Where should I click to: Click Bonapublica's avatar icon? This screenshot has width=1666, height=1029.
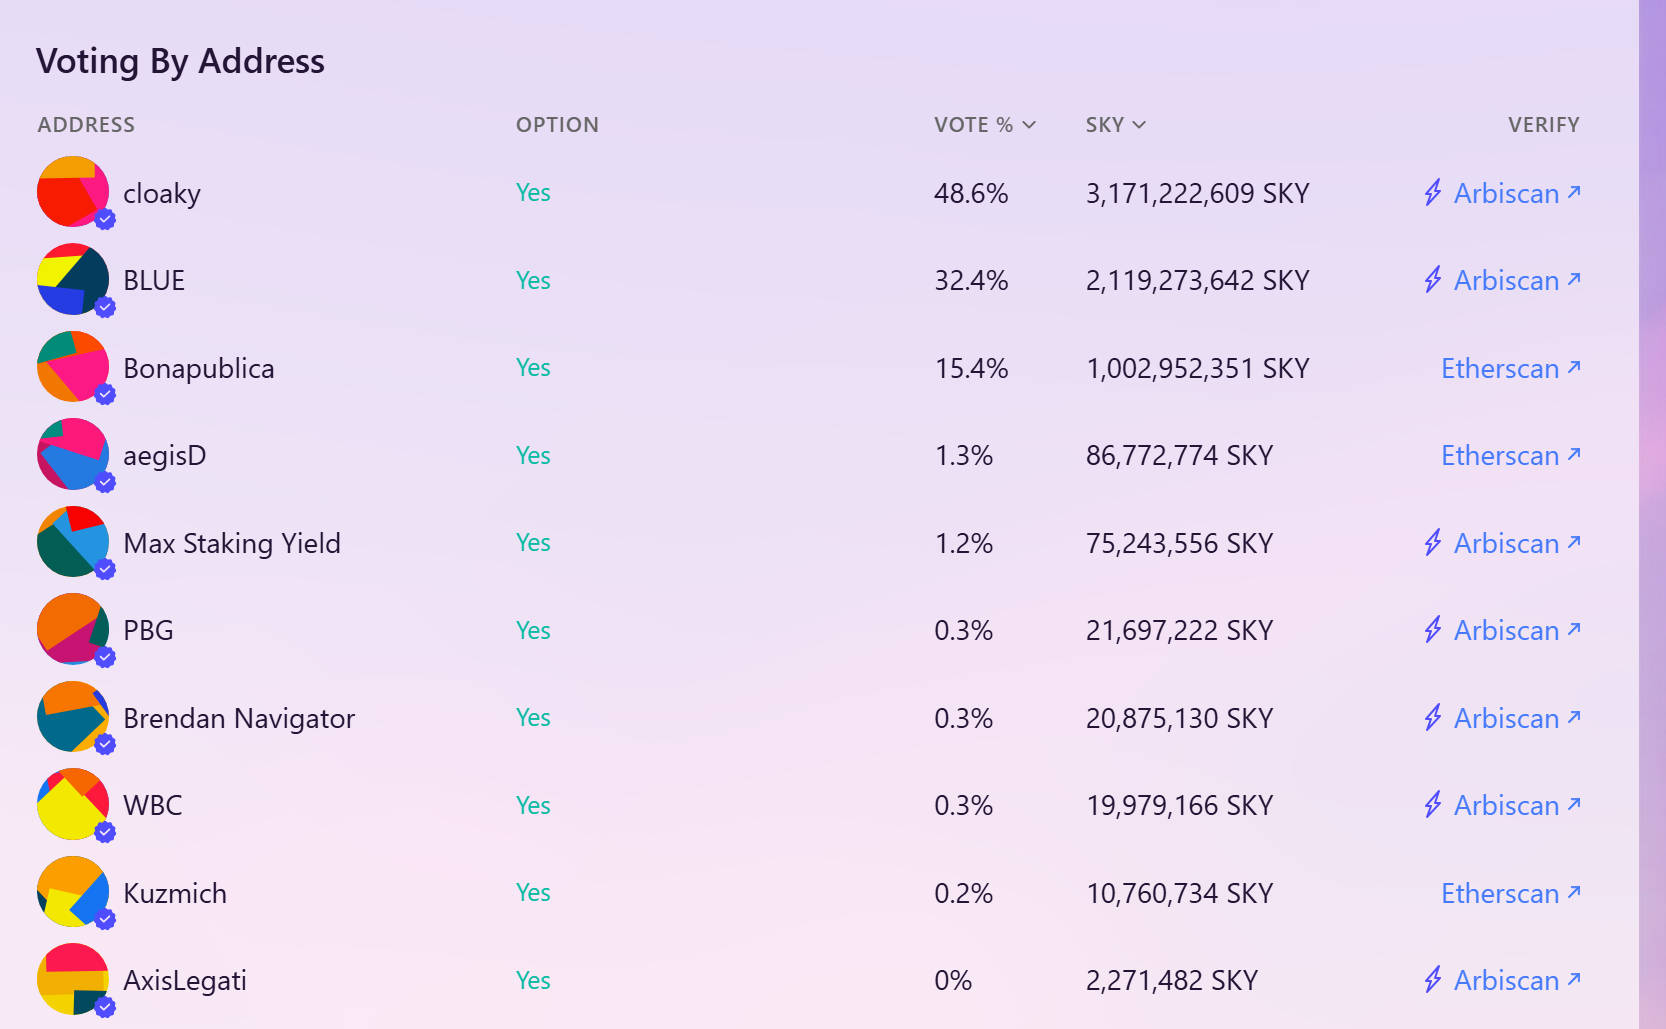coord(73,367)
